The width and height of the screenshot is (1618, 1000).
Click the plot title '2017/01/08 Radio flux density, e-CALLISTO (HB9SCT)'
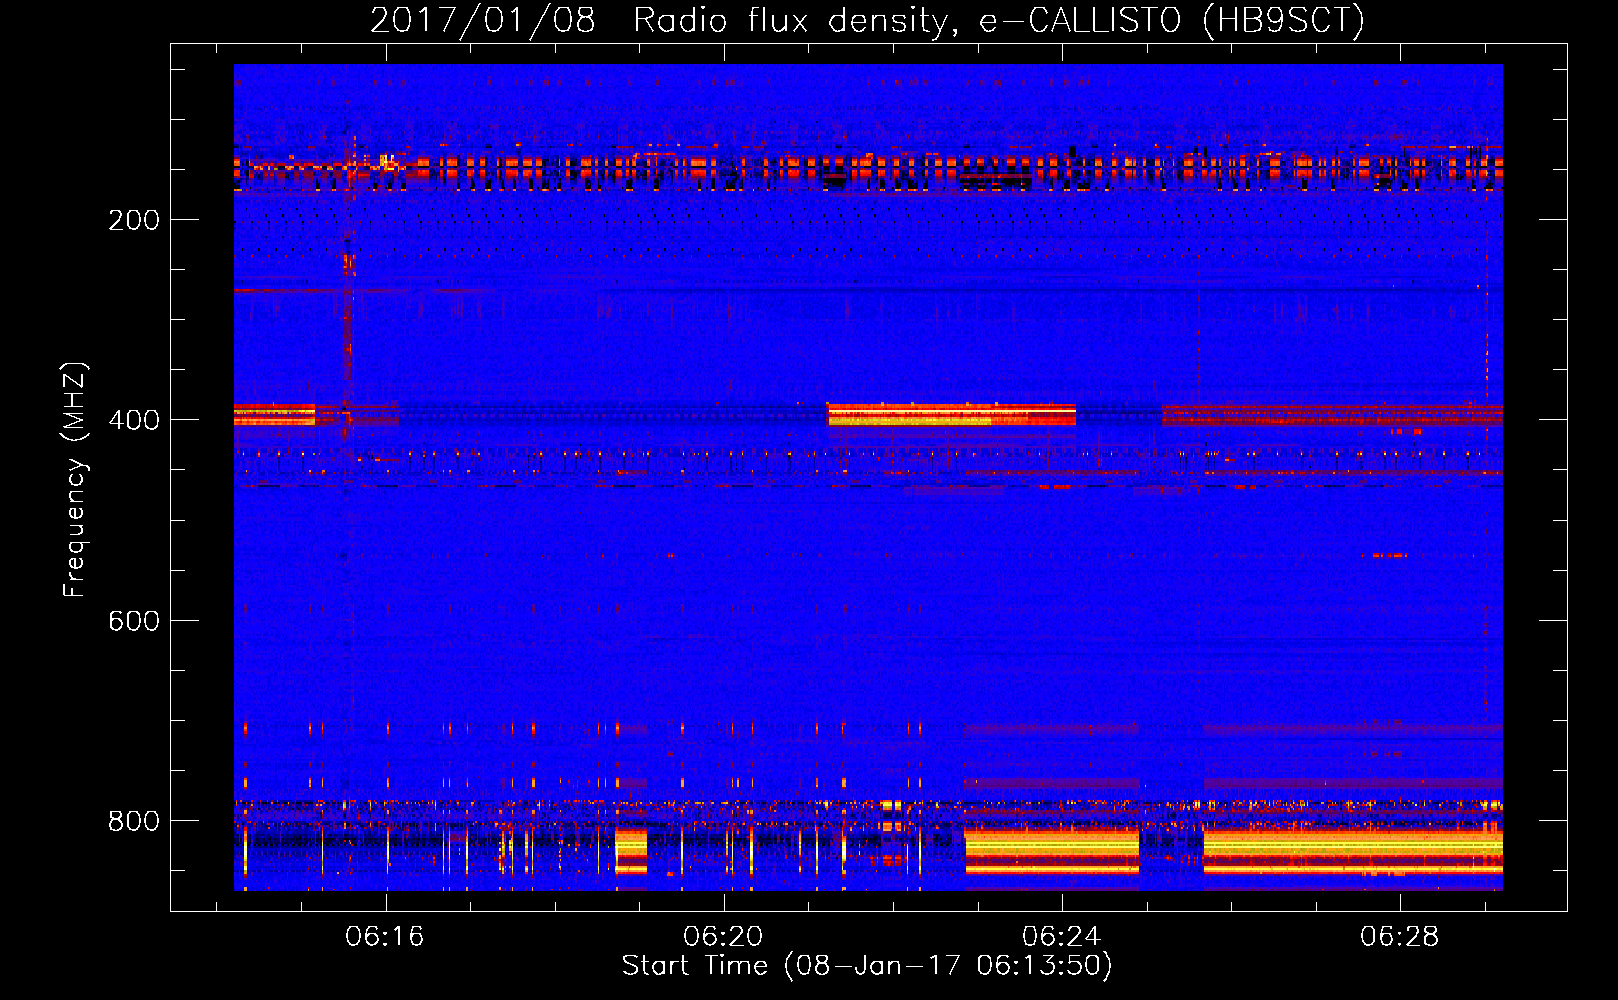tap(867, 20)
